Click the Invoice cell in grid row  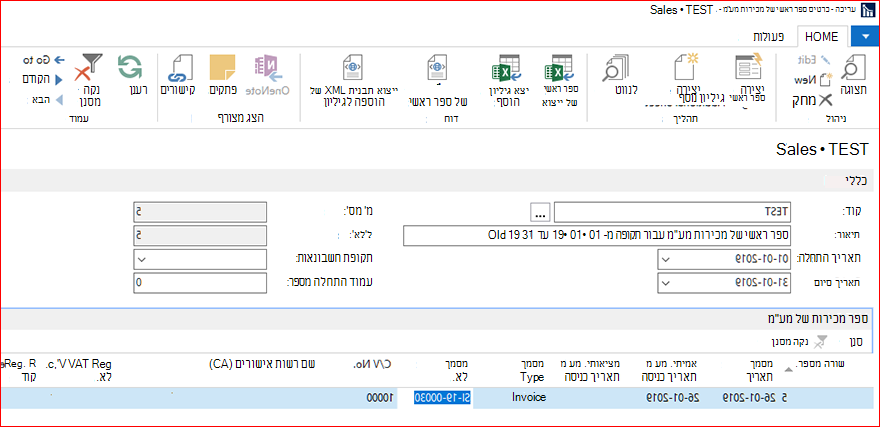pyautogui.click(x=529, y=398)
